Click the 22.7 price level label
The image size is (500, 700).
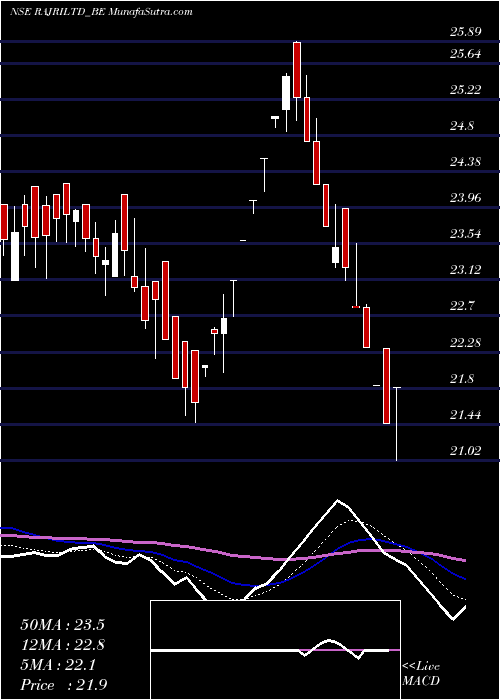pyautogui.click(x=462, y=306)
